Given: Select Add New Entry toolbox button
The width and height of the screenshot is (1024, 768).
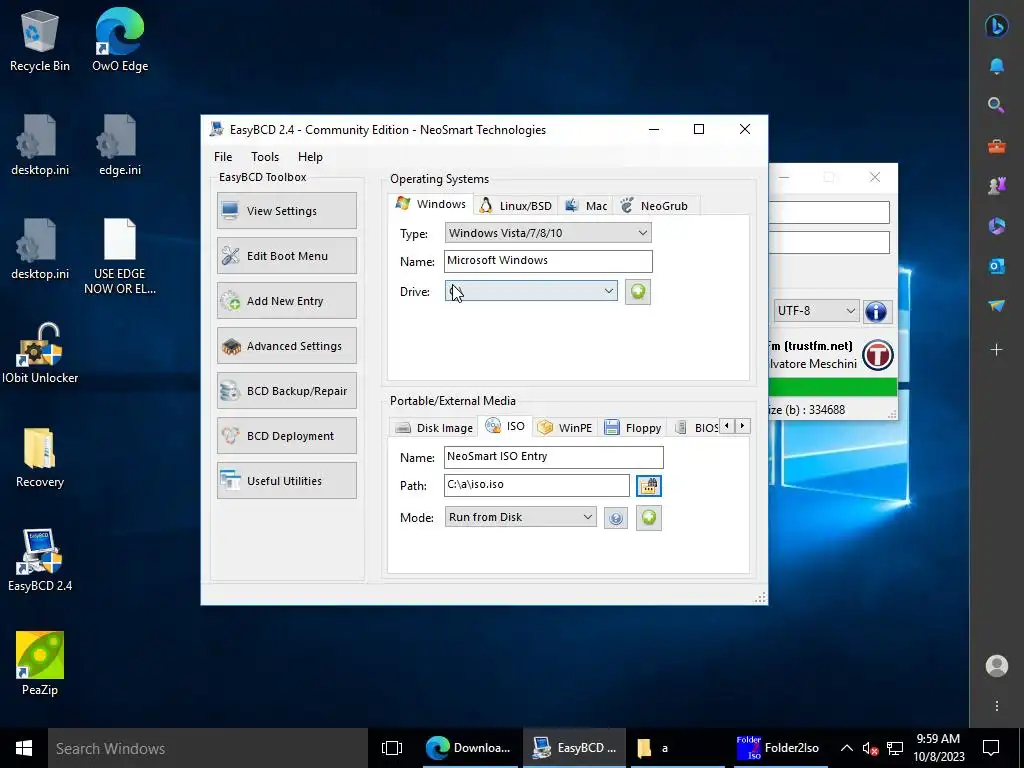Looking at the screenshot, I should [x=287, y=300].
